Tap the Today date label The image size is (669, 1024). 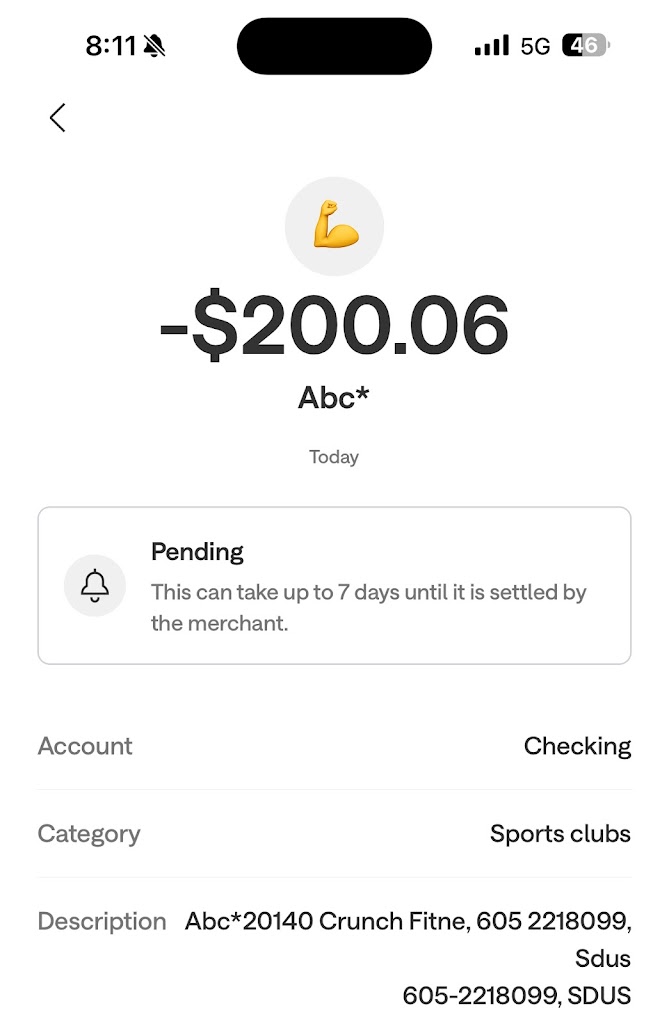(334, 457)
